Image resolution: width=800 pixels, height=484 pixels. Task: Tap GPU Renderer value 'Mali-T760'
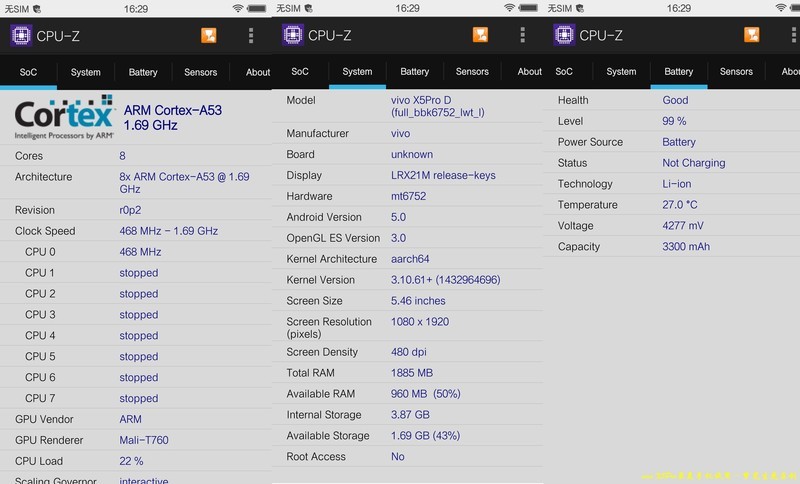point(144,440)
